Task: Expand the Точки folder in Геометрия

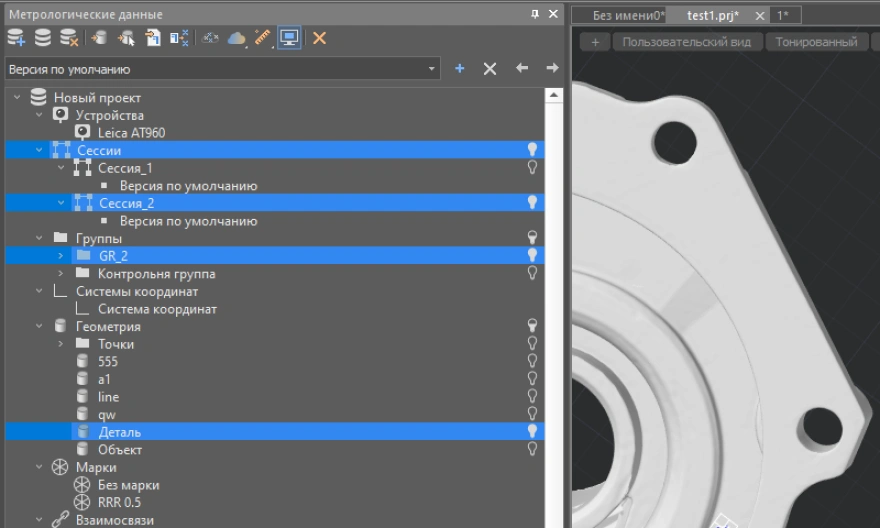Action: click(x=60, y=344)
